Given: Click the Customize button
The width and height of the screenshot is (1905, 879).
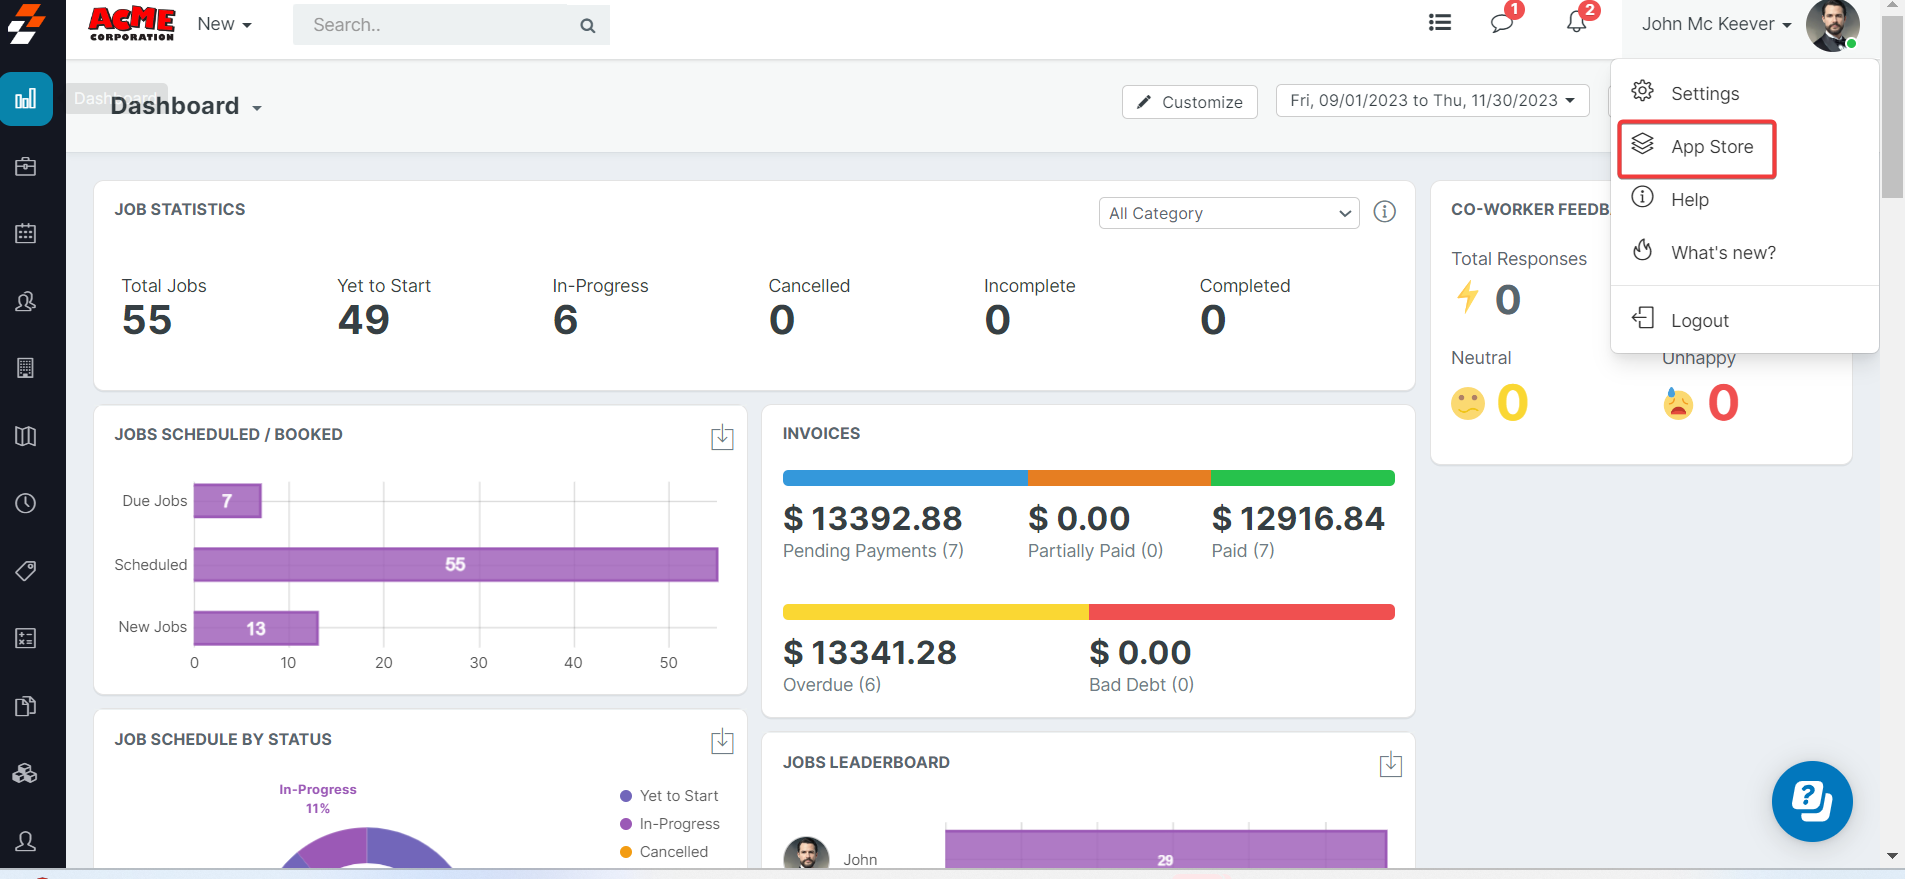Looking at the screenshot, I should click(1189, 102).
